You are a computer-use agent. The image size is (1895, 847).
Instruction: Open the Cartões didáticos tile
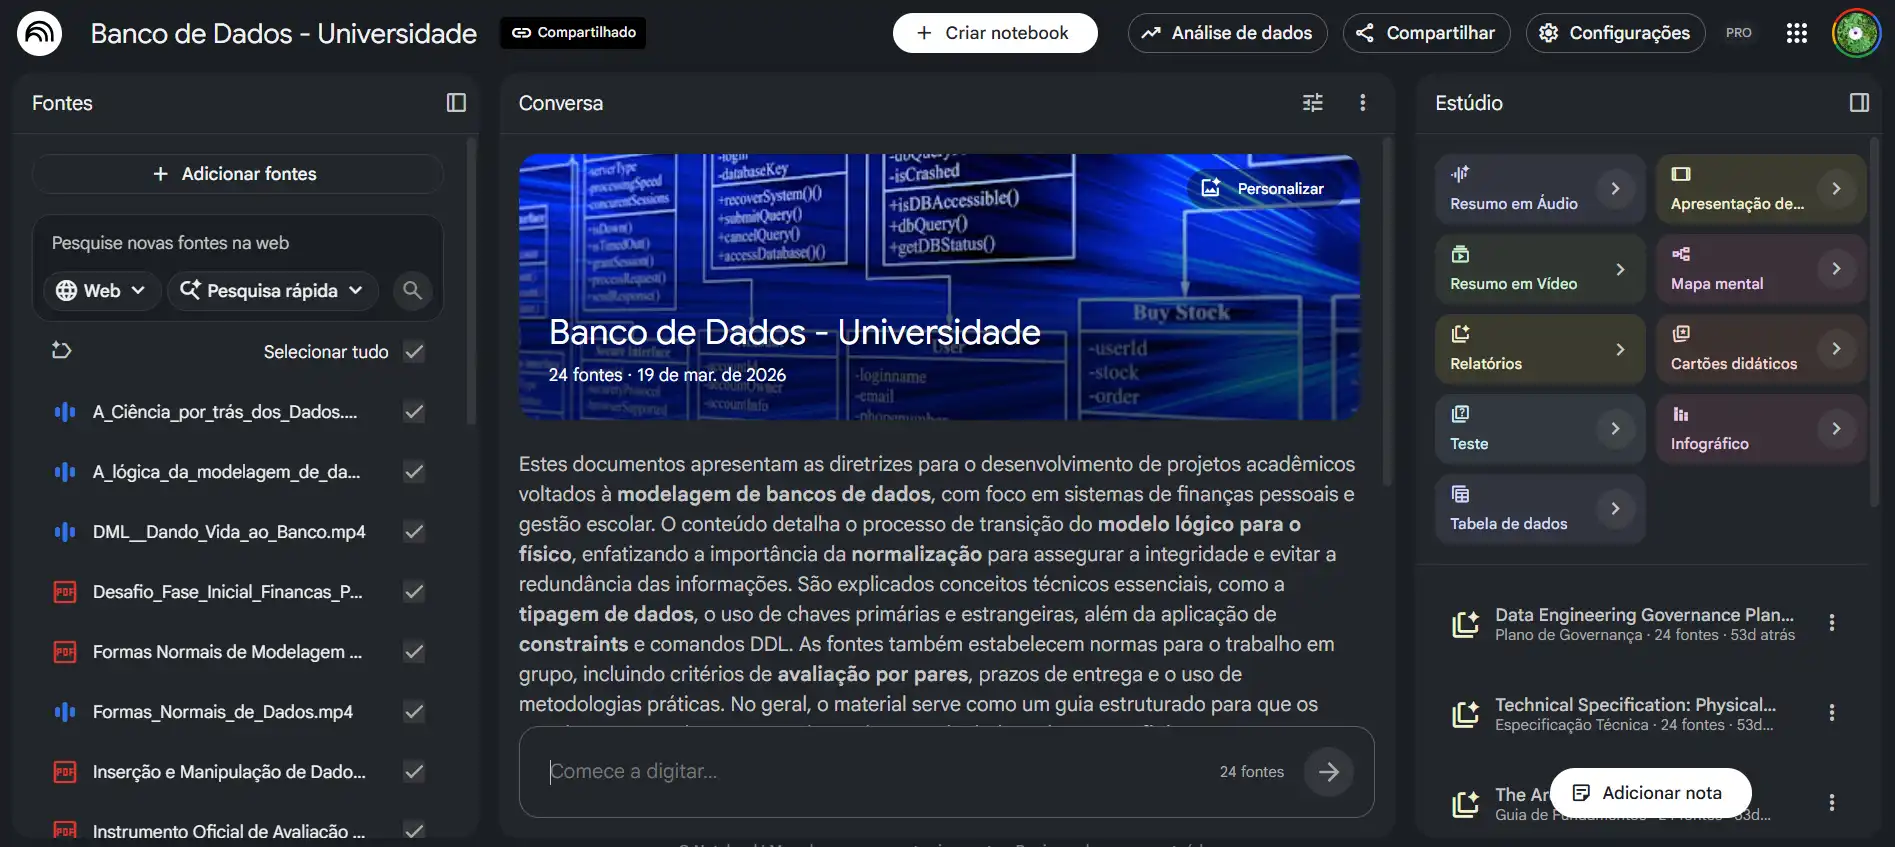(x=1761, y=349)
